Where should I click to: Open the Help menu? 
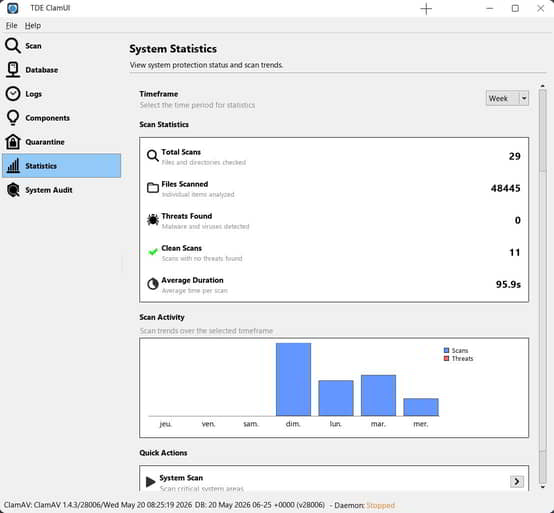33,25
